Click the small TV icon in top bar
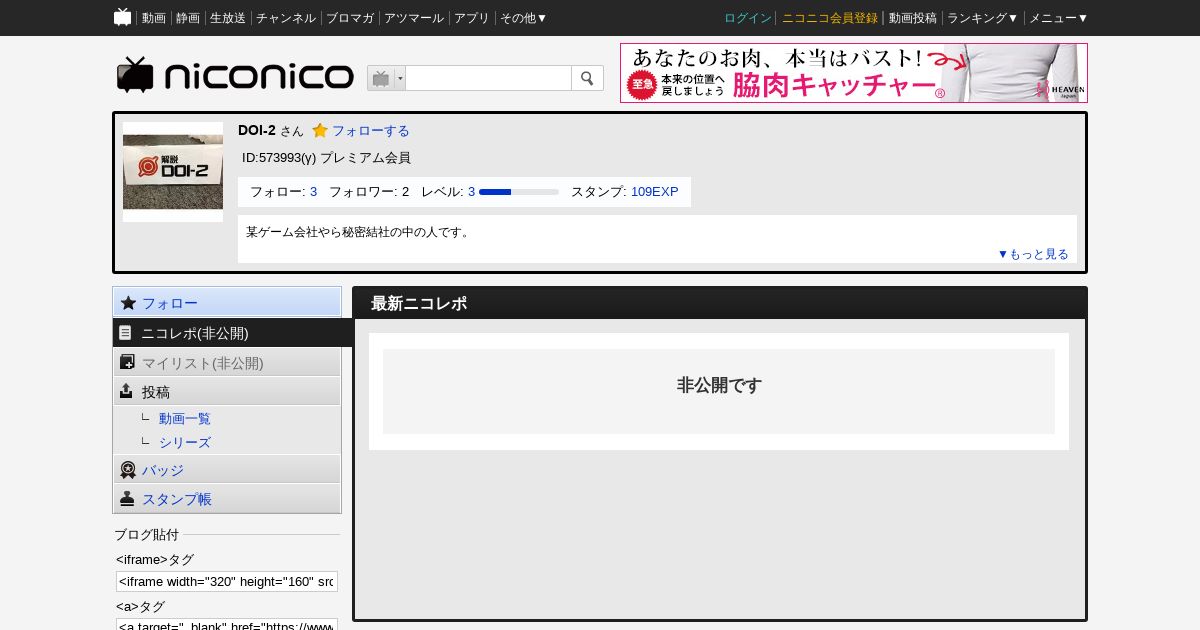Viewport: 1200px width, 630px height. coord(122,17)
